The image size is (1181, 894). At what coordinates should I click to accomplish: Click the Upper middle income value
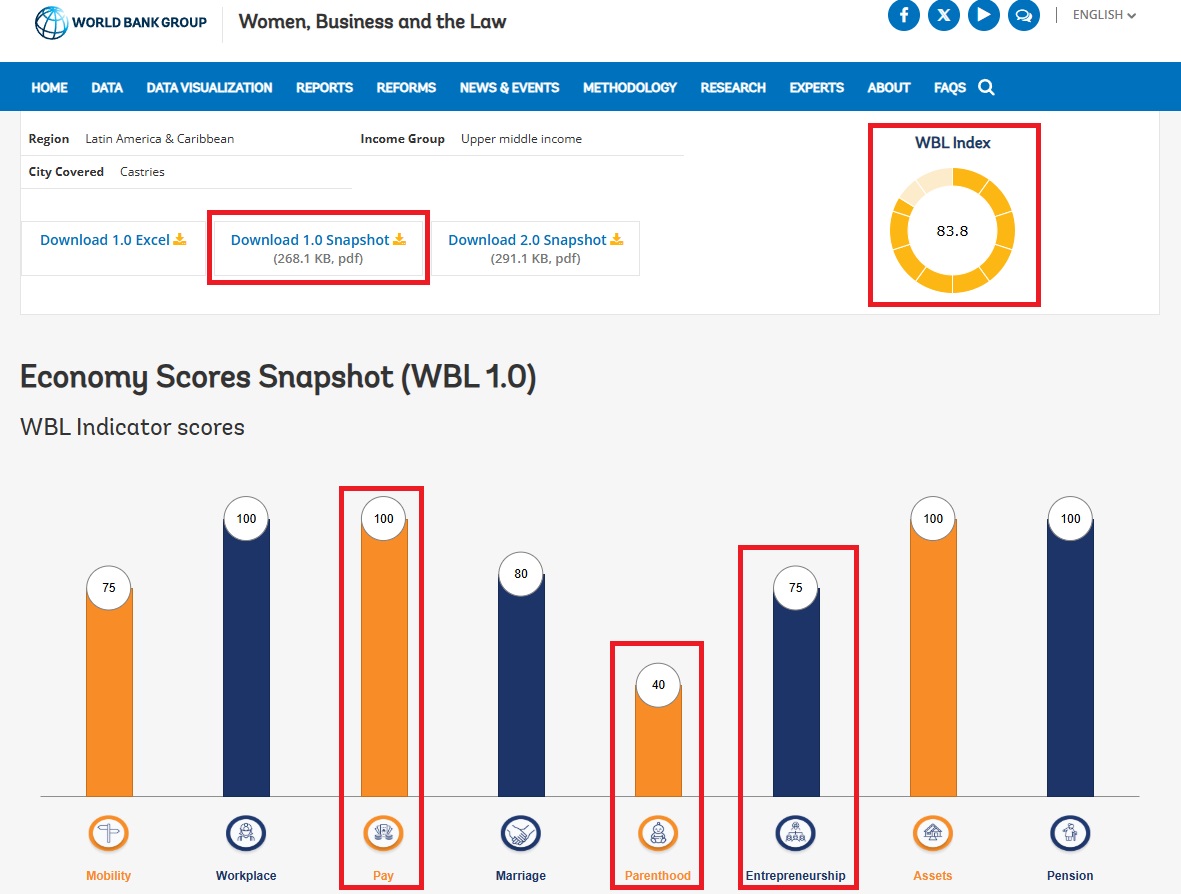[521, 139]
